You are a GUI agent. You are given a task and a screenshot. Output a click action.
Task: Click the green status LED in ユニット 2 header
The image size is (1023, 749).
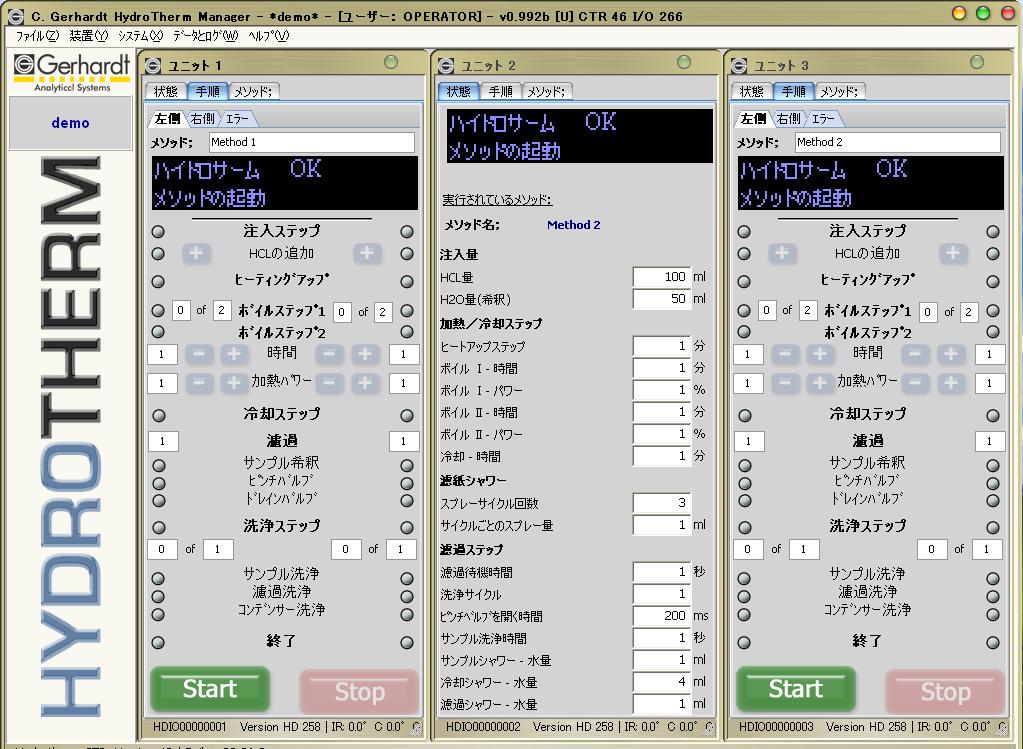[684, 62]
